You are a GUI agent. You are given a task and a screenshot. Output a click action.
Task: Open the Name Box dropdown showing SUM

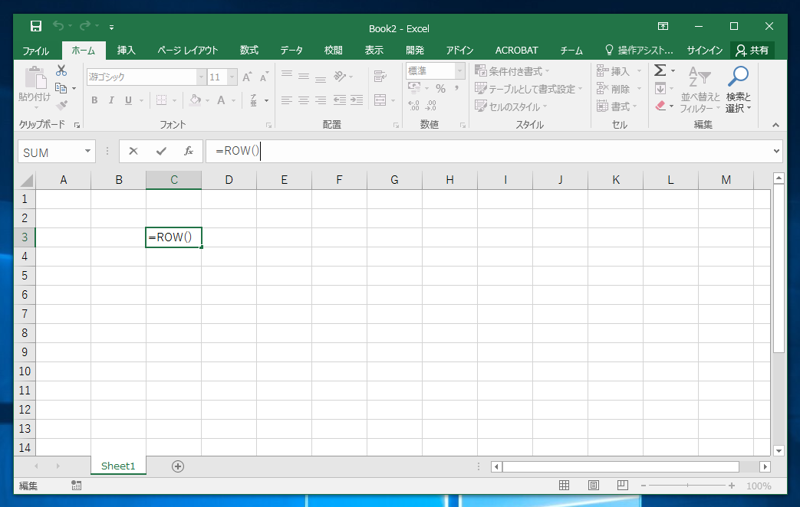(x=88, y=151)
